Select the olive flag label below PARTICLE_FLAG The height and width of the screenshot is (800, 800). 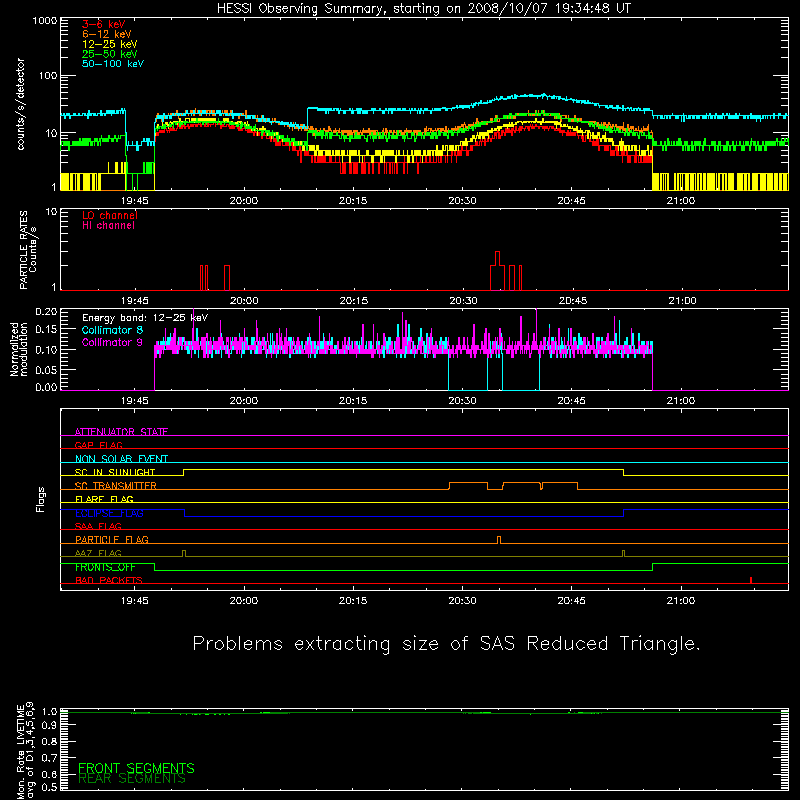pos(98,553)
